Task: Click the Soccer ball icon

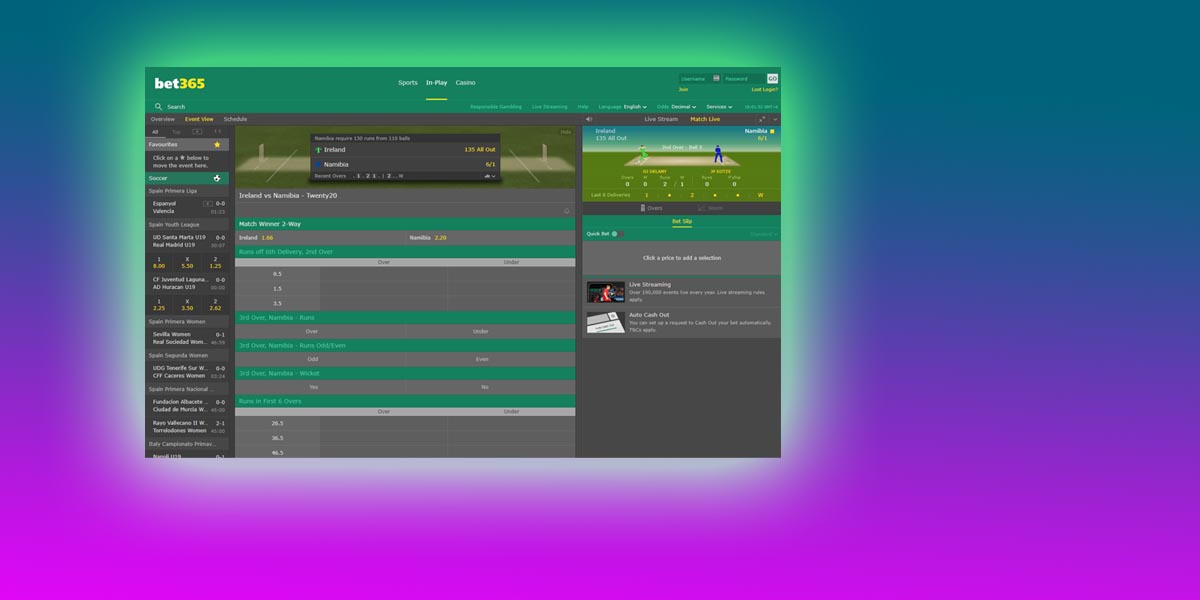Action: pyautogui.click(x=217, y=178)
